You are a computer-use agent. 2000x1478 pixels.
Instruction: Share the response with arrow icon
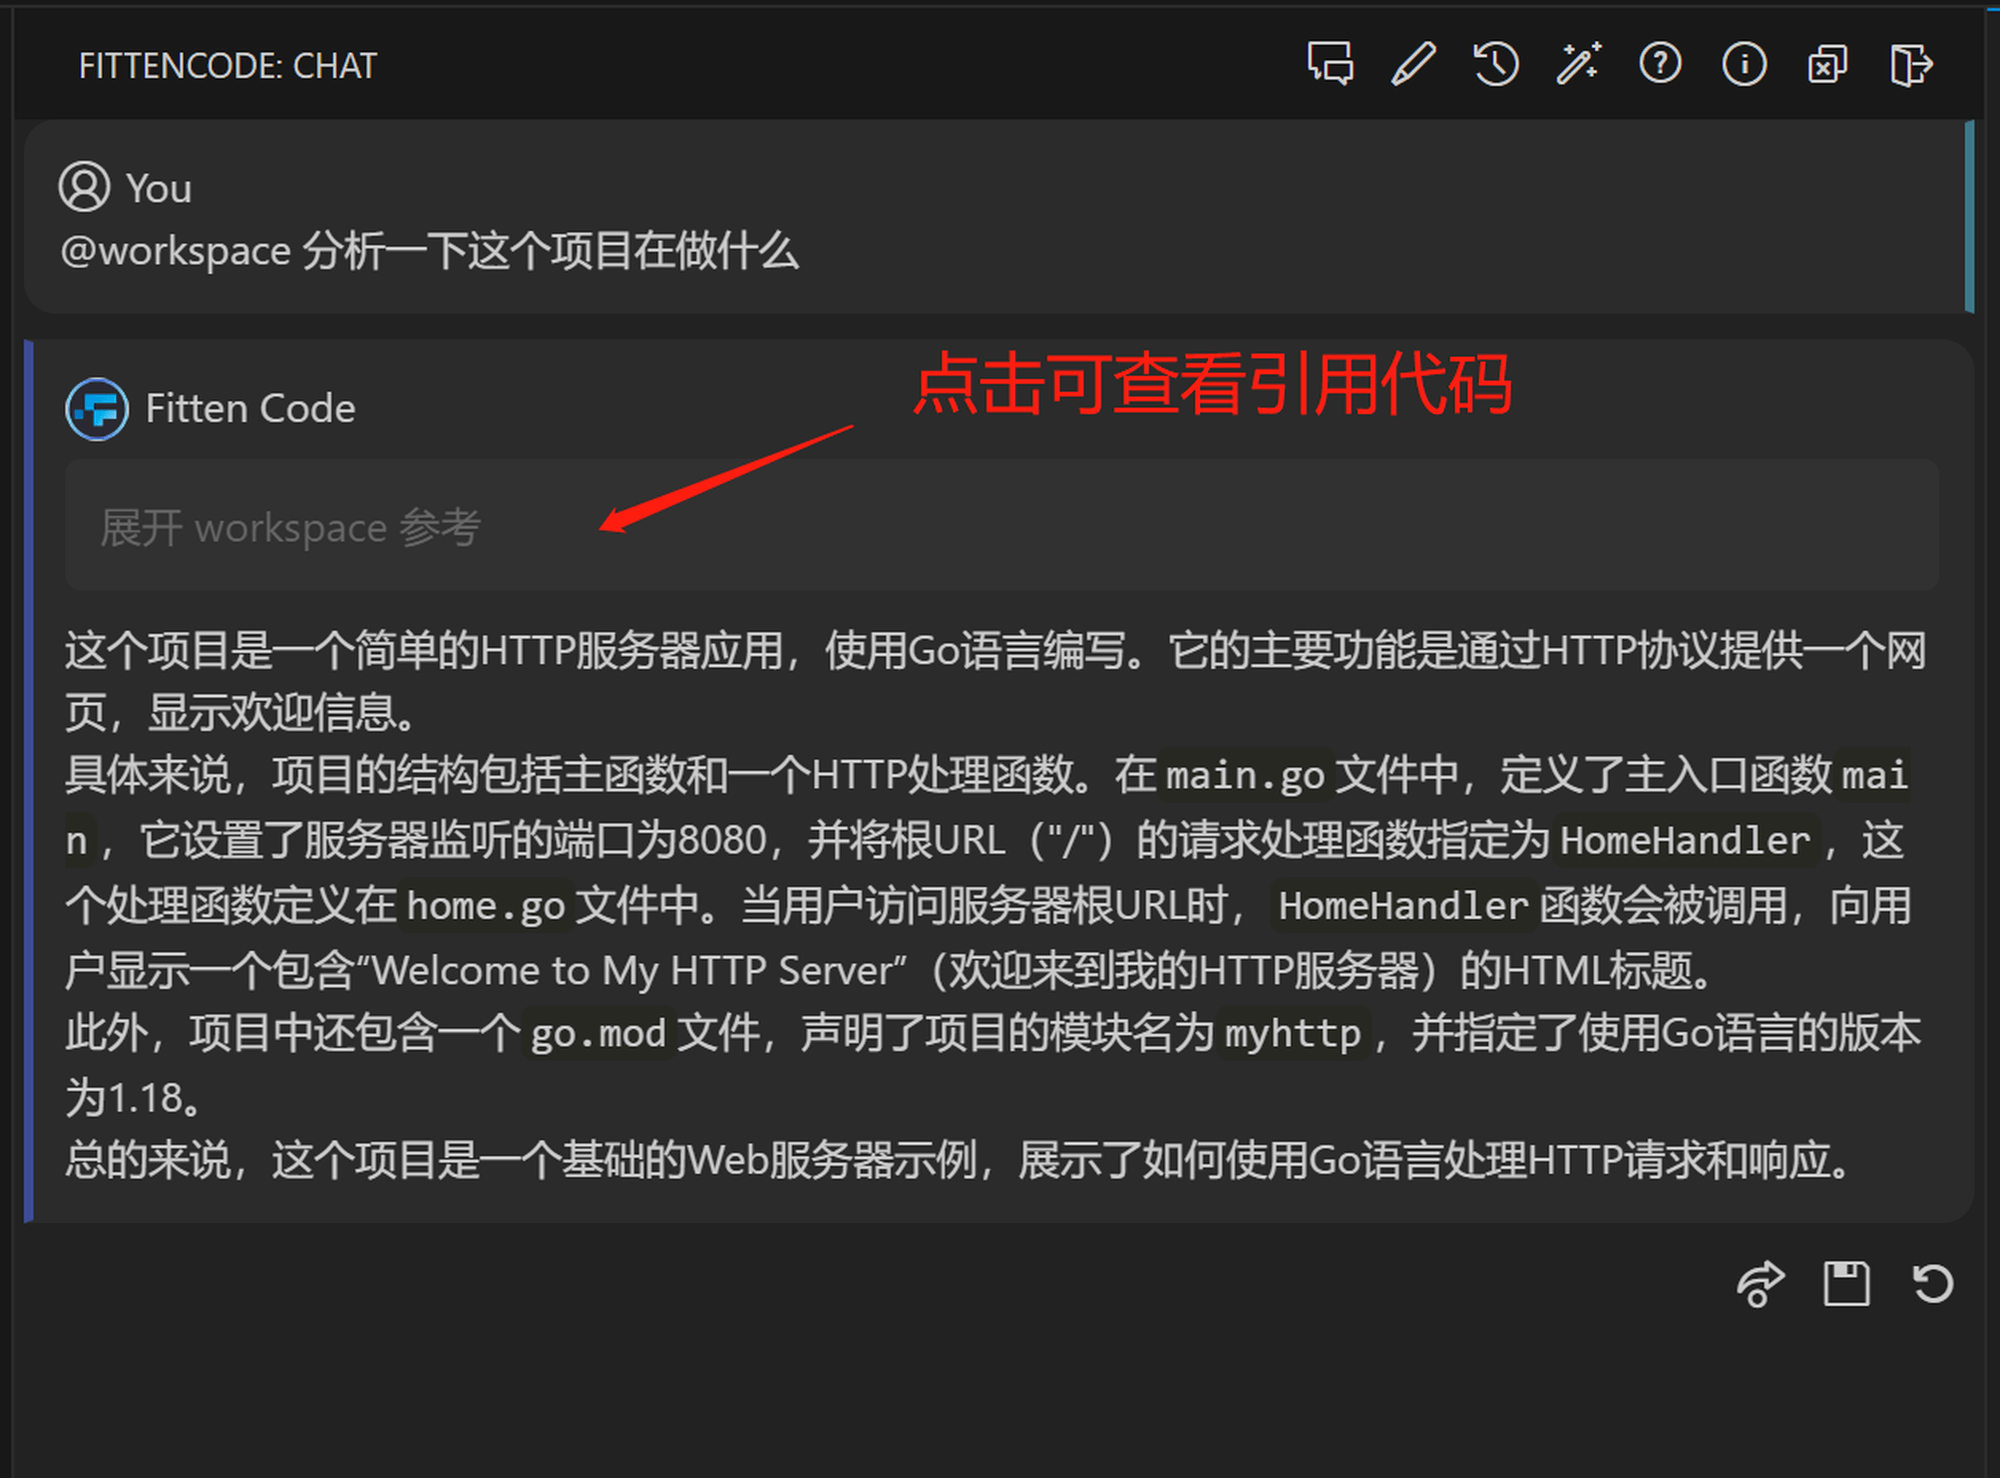click(1760, 1283)
